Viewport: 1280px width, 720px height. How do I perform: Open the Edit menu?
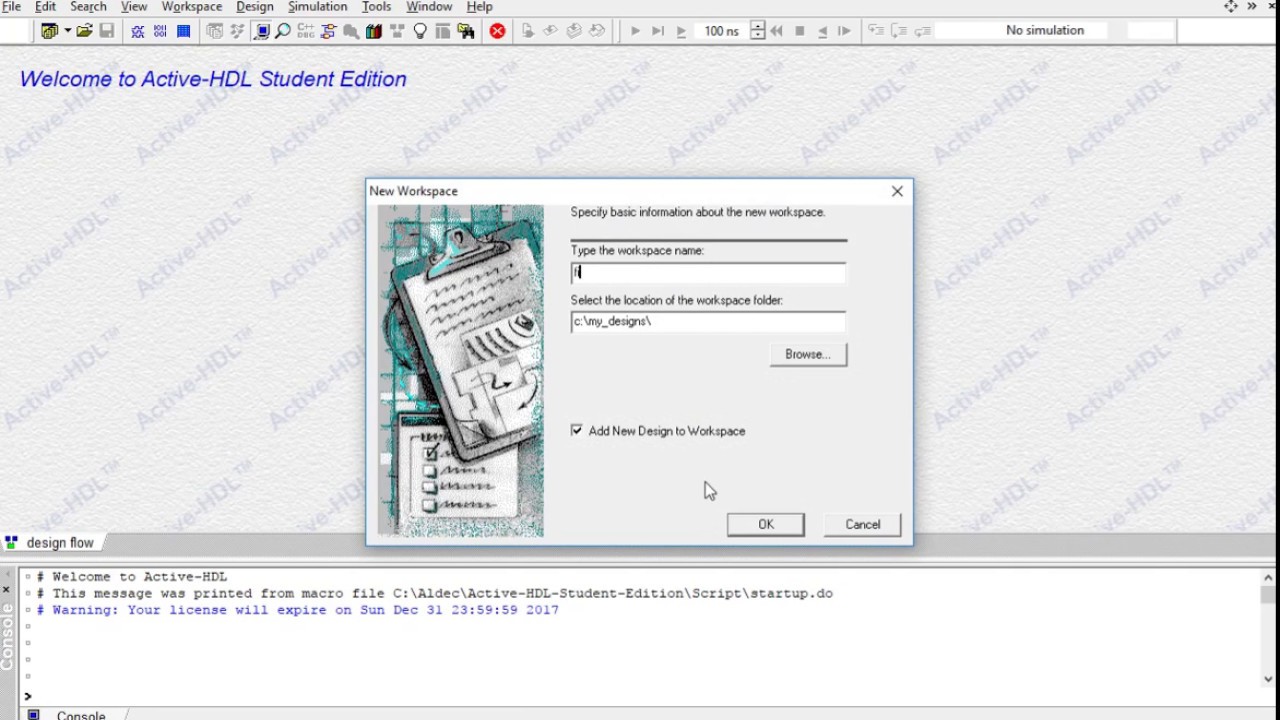click(46, 7)
